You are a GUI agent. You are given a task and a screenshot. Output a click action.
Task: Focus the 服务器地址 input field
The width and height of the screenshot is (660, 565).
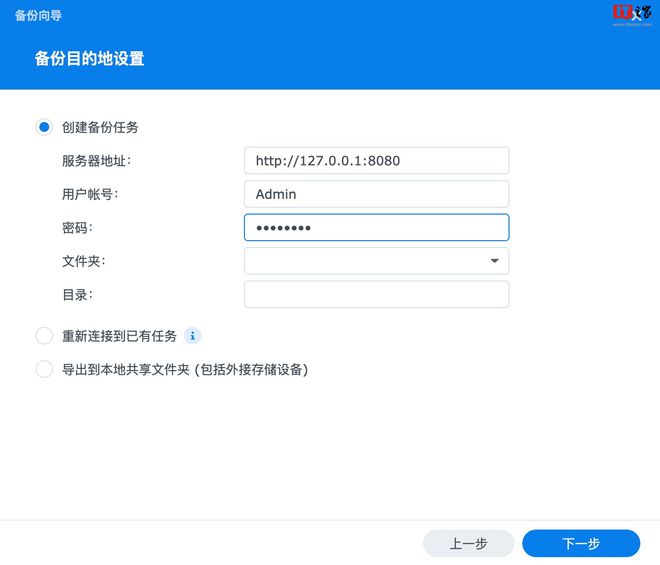pos(376,160)
